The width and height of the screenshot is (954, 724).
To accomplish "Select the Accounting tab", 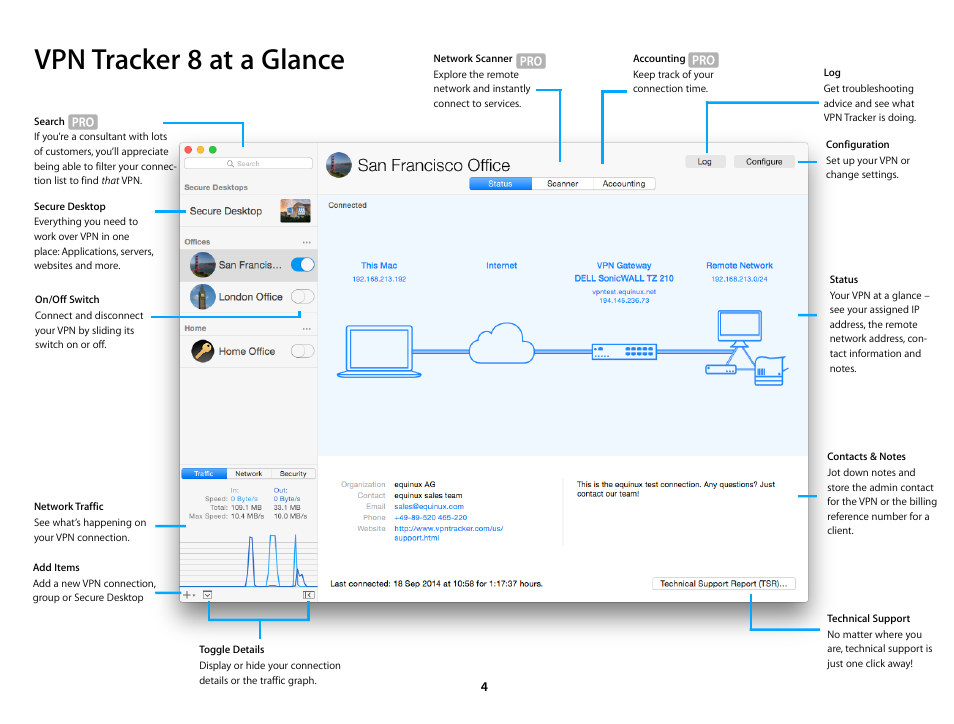I will [624, 184].
